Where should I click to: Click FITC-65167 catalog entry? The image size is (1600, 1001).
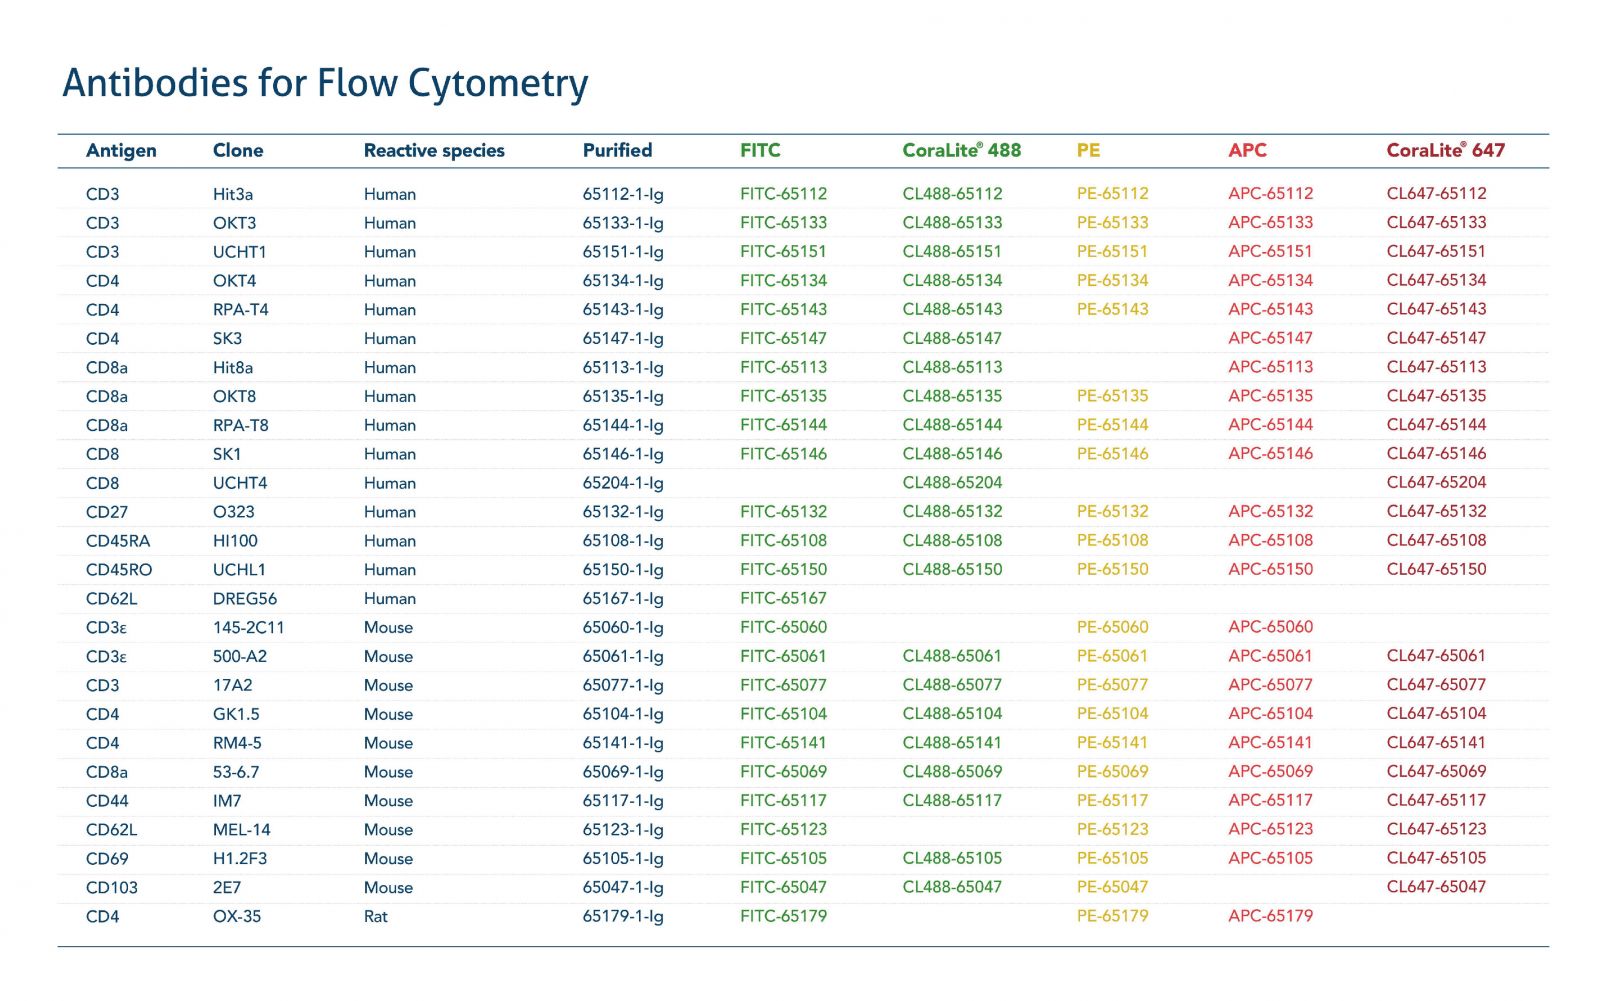tap(784, 599)
